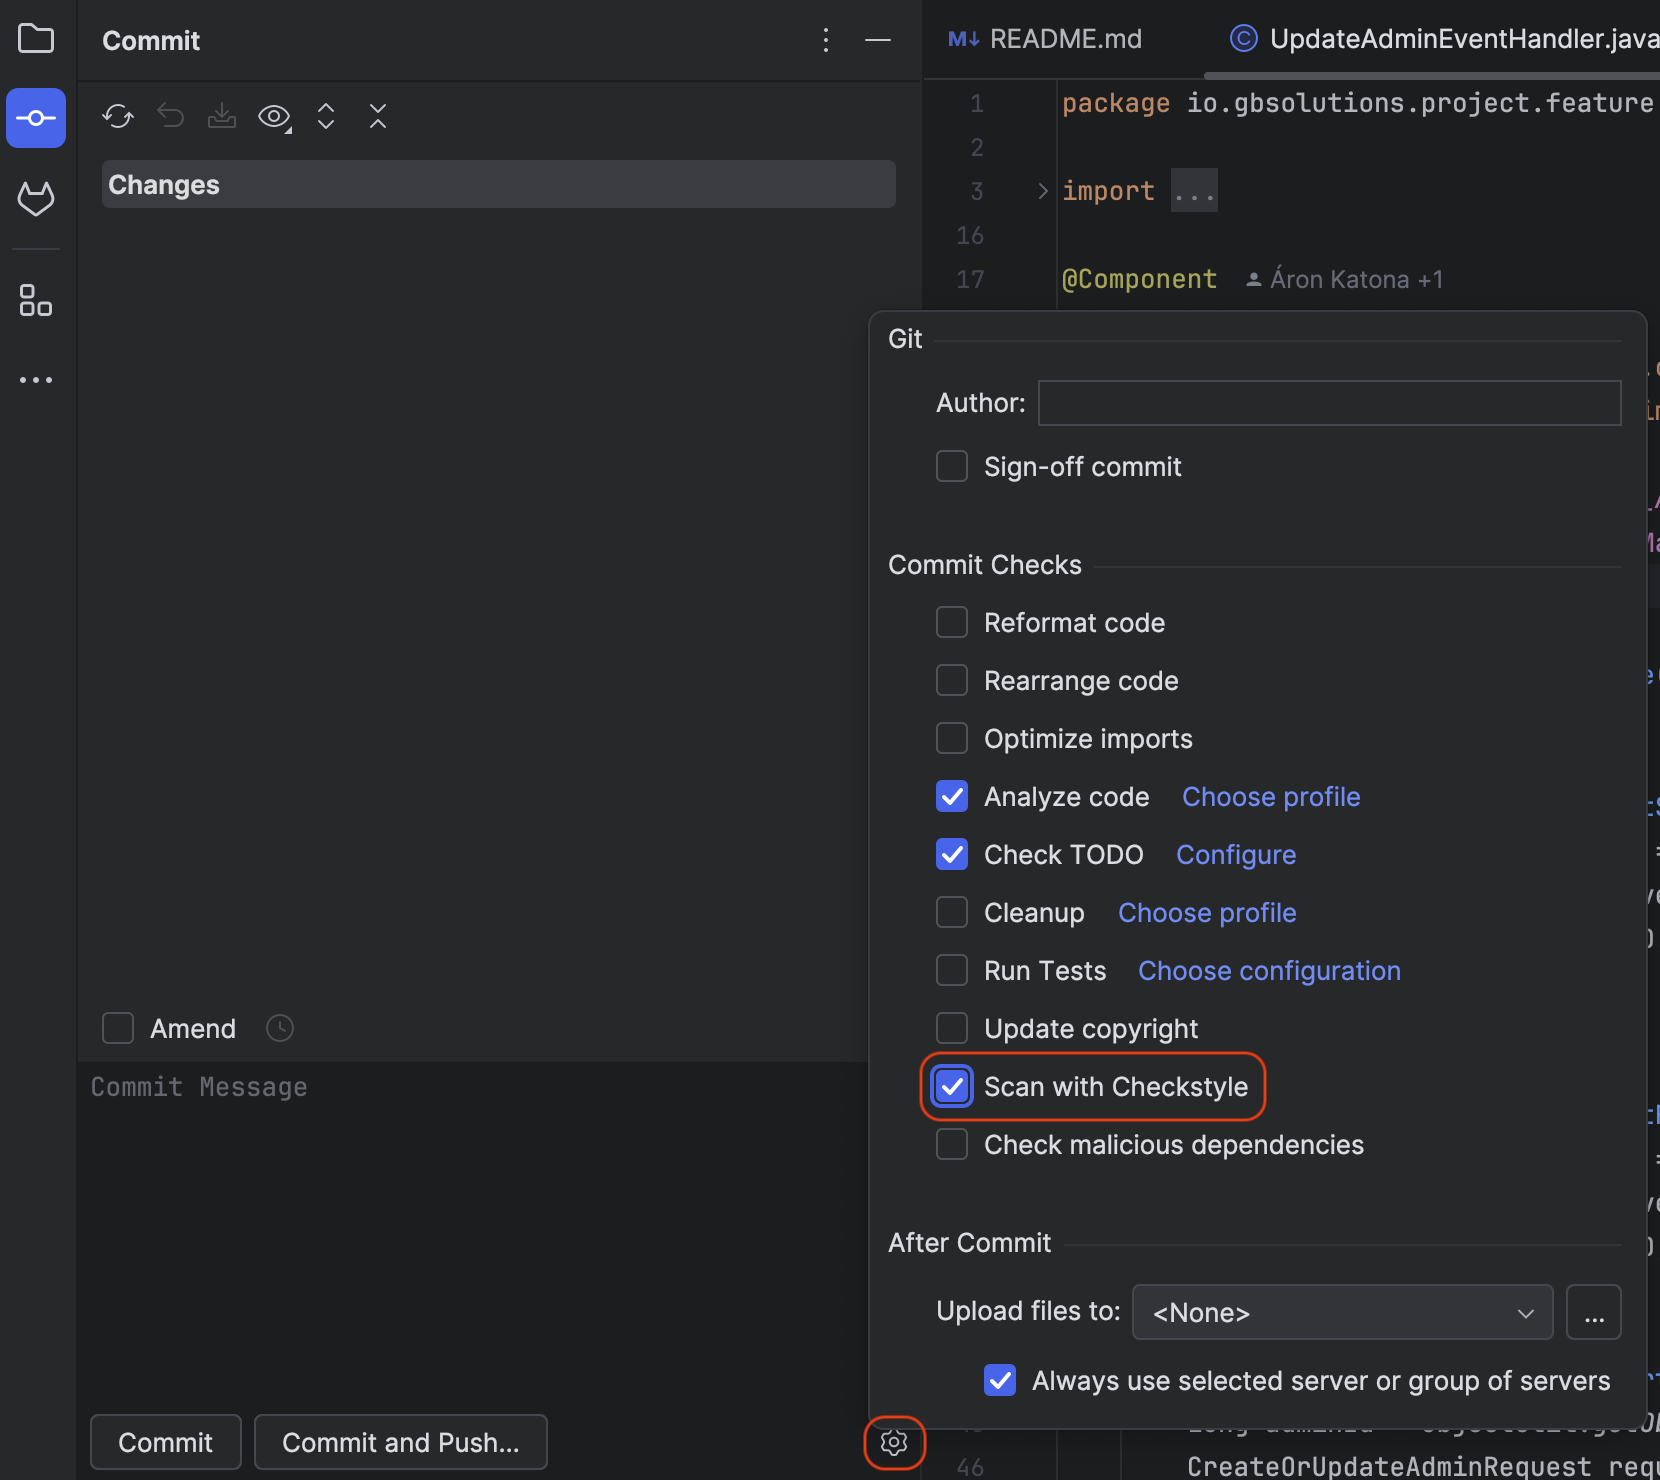This screenshot has width=1660, height=1480.
Task: Switch to README.md tab
Action: pyautogui.click(x=1046, y=39)
